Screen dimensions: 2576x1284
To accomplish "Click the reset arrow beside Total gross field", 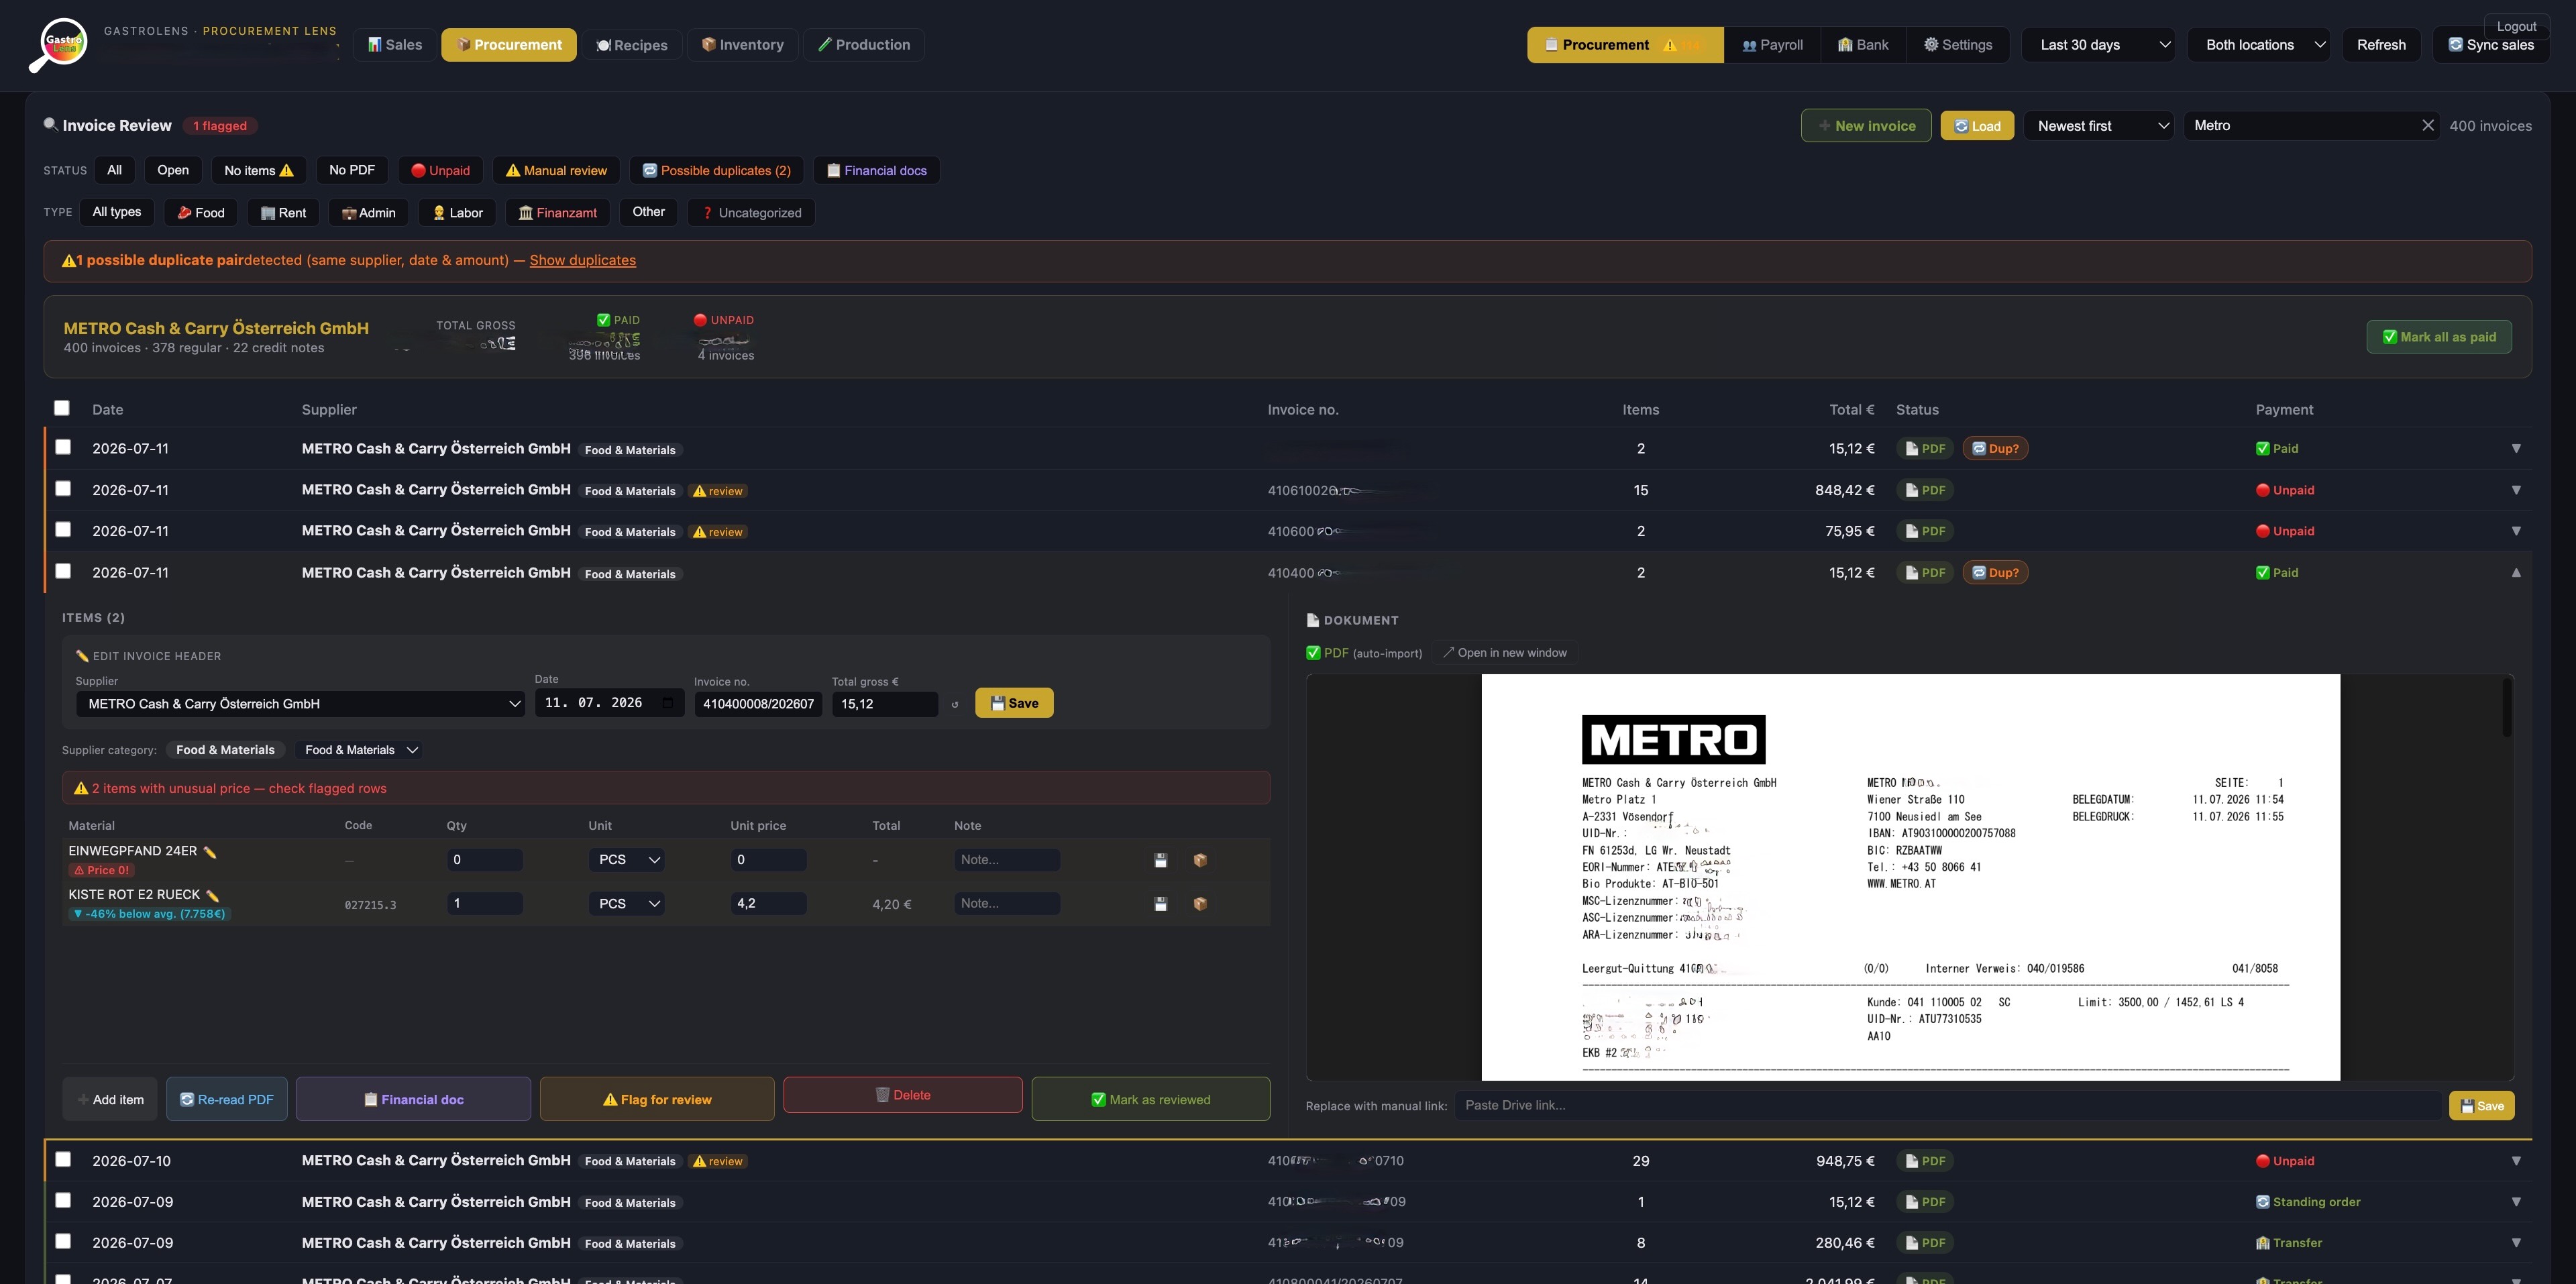I will [955, 704].
